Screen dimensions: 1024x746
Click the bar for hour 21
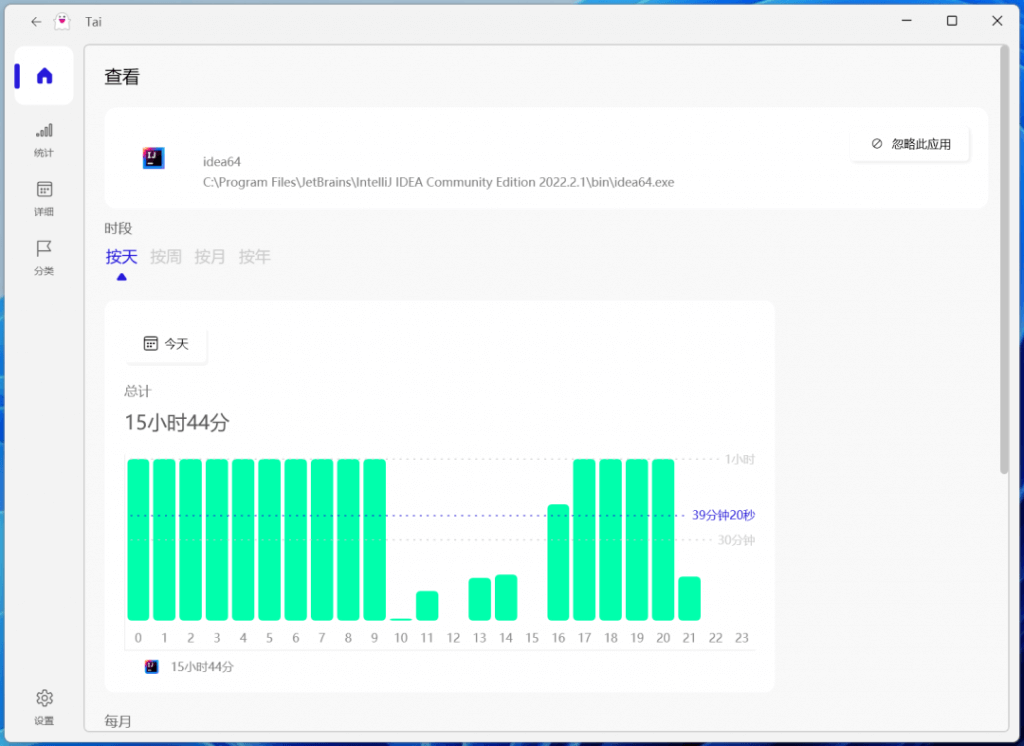(690, 598)
